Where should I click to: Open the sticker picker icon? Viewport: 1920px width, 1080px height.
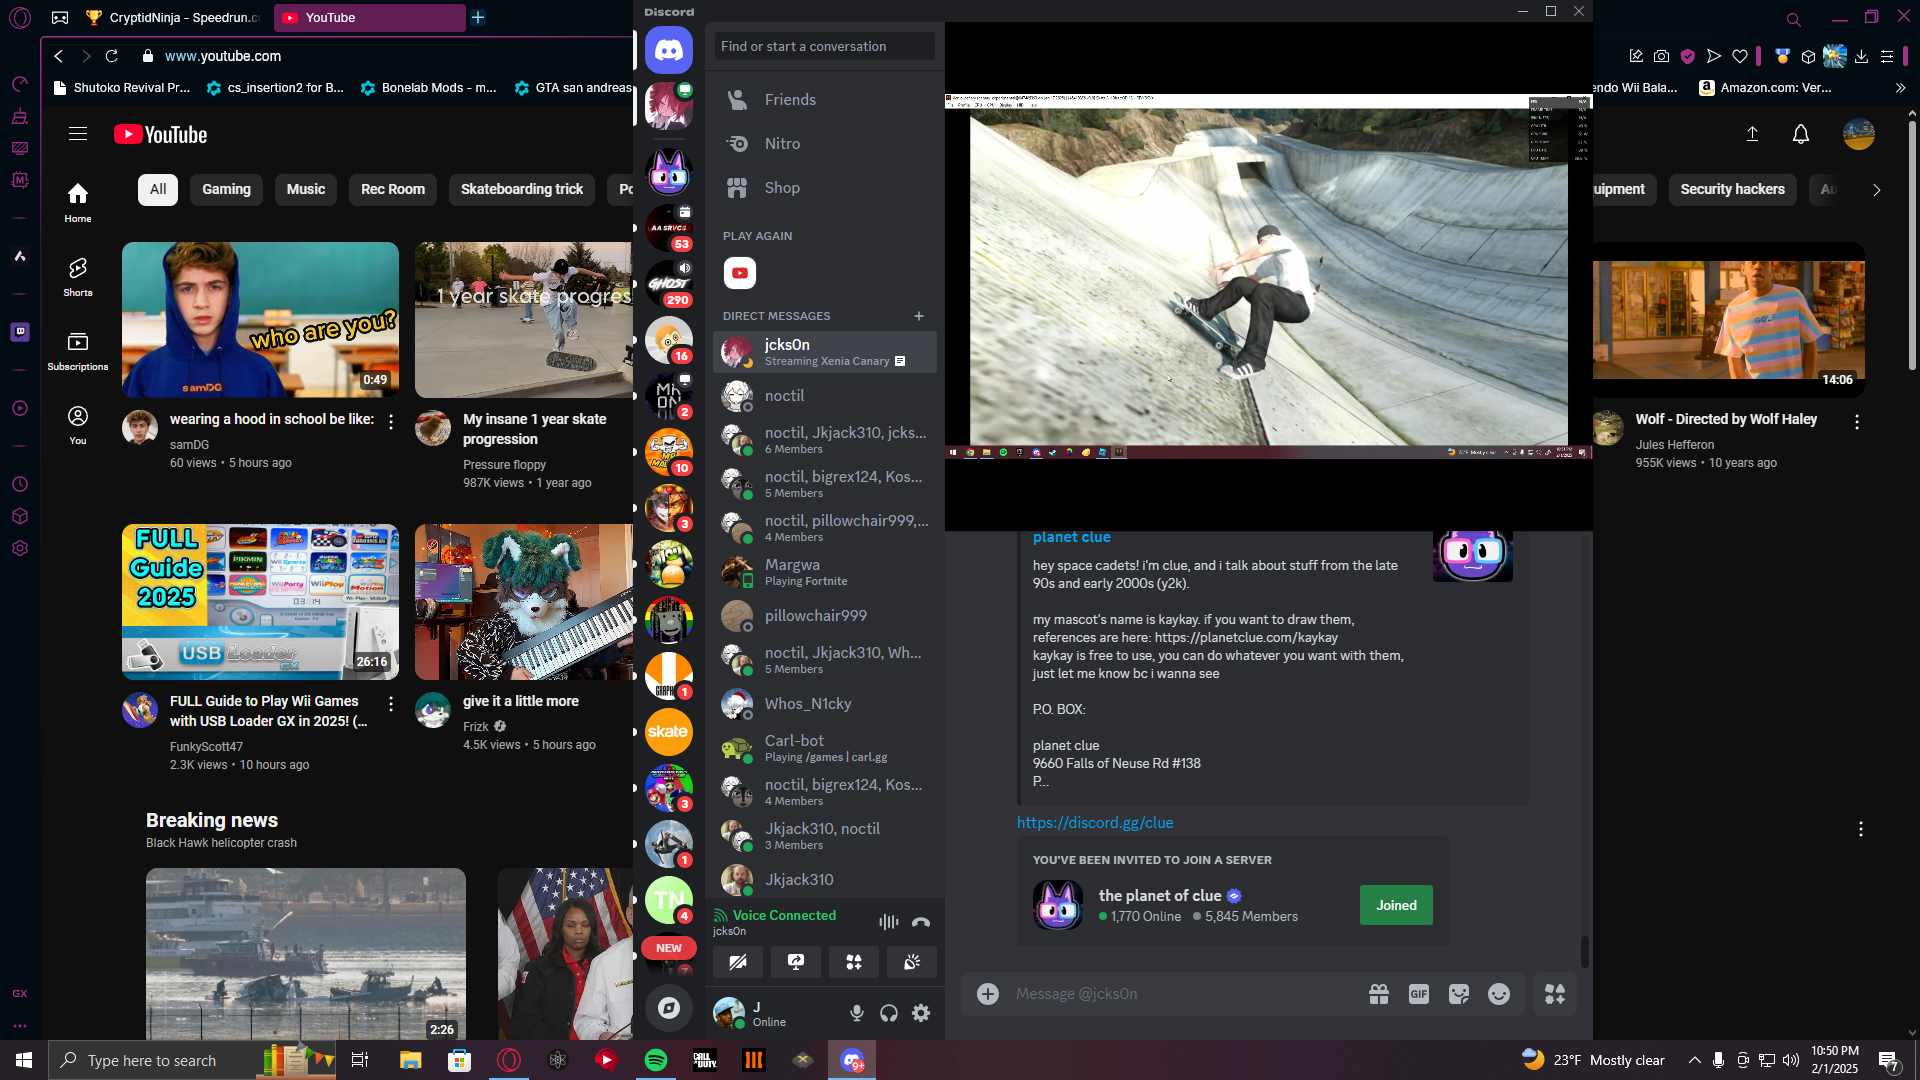pyautogui.click(x=1459, y=994)
